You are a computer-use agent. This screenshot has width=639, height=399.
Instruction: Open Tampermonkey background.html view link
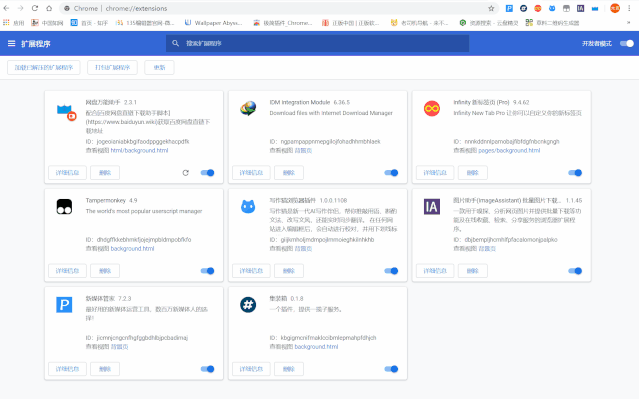tap(132, 249)
